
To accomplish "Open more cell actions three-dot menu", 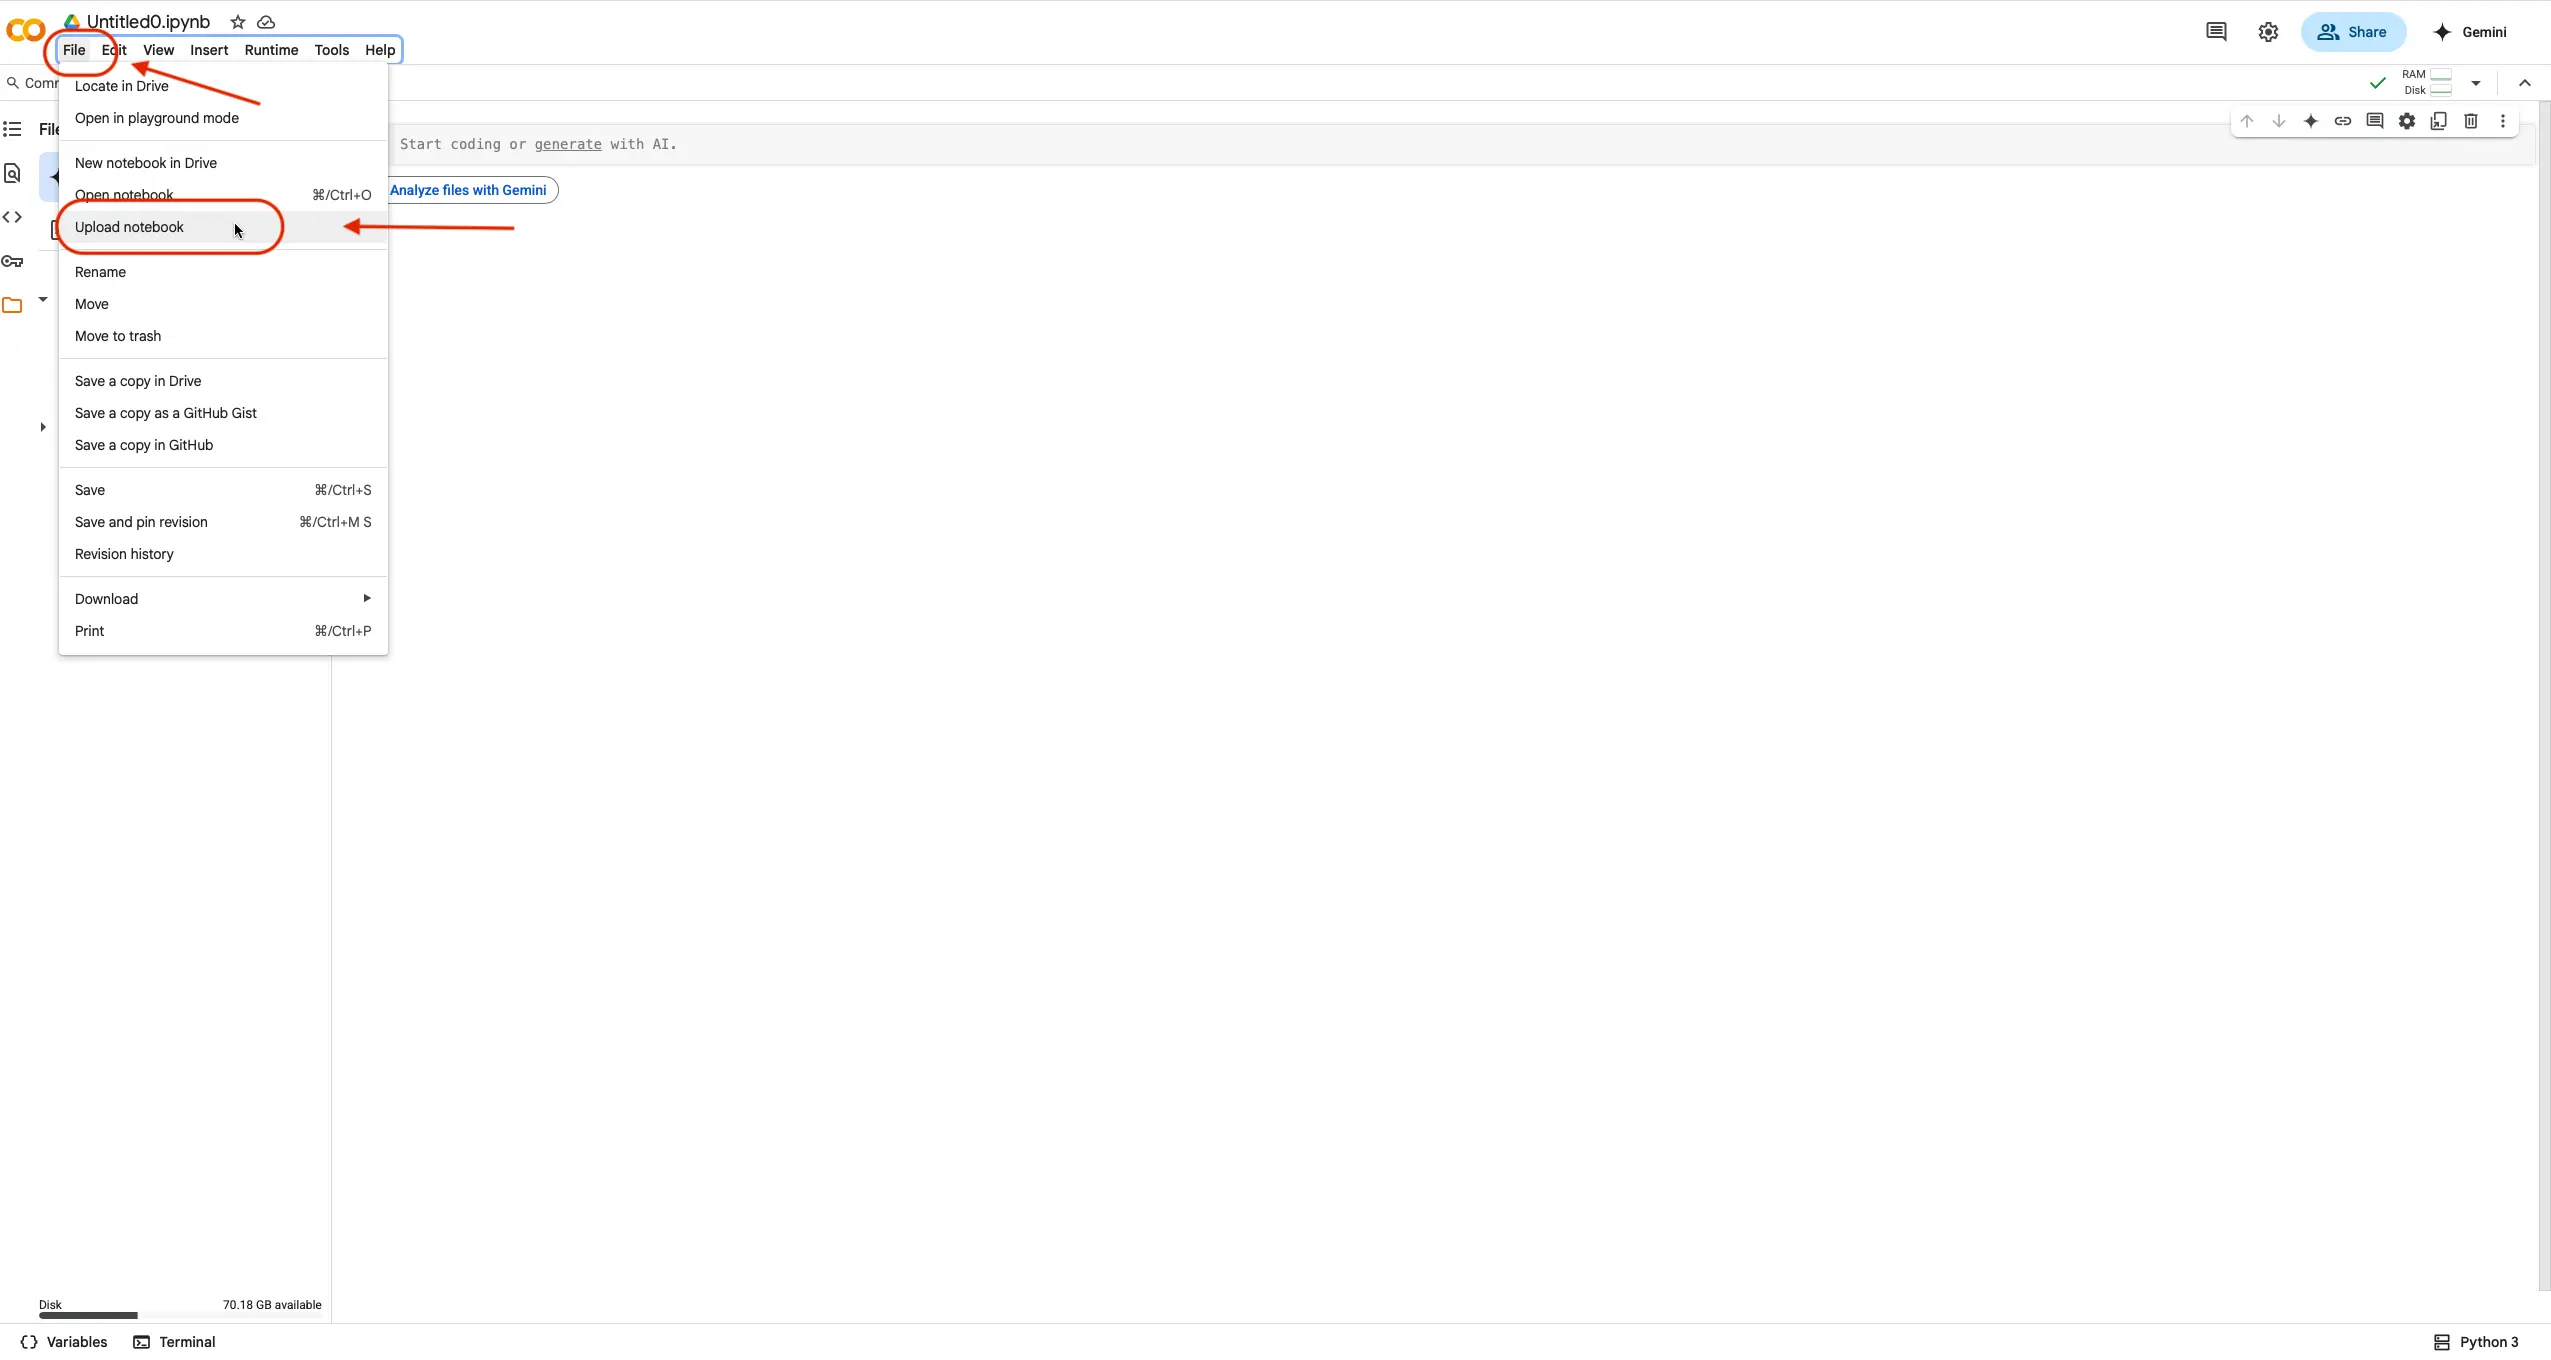I will tap(2503, 121).
